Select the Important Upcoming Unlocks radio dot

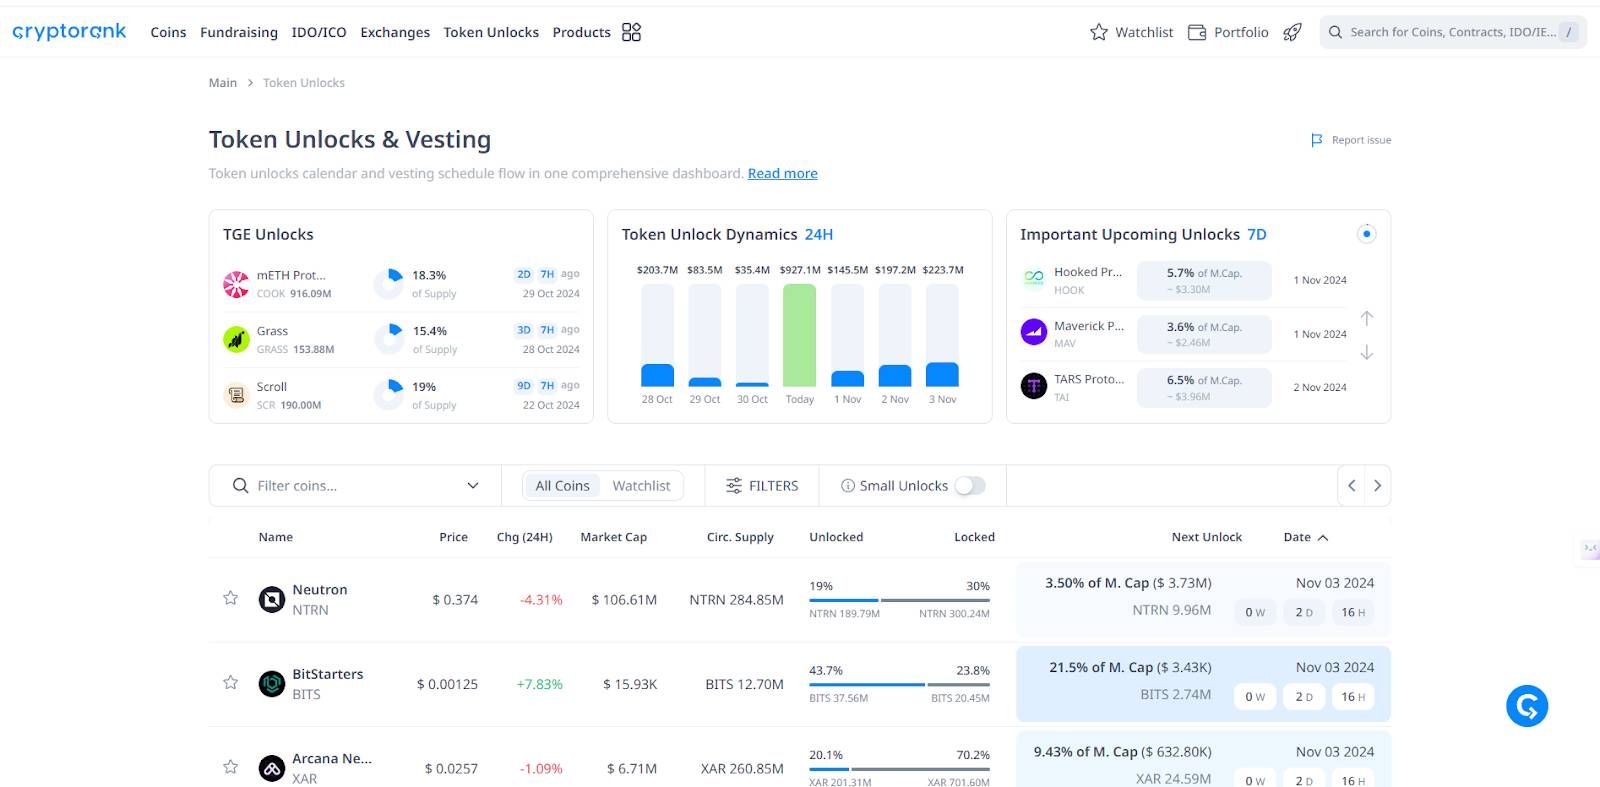coord(1367,234)
